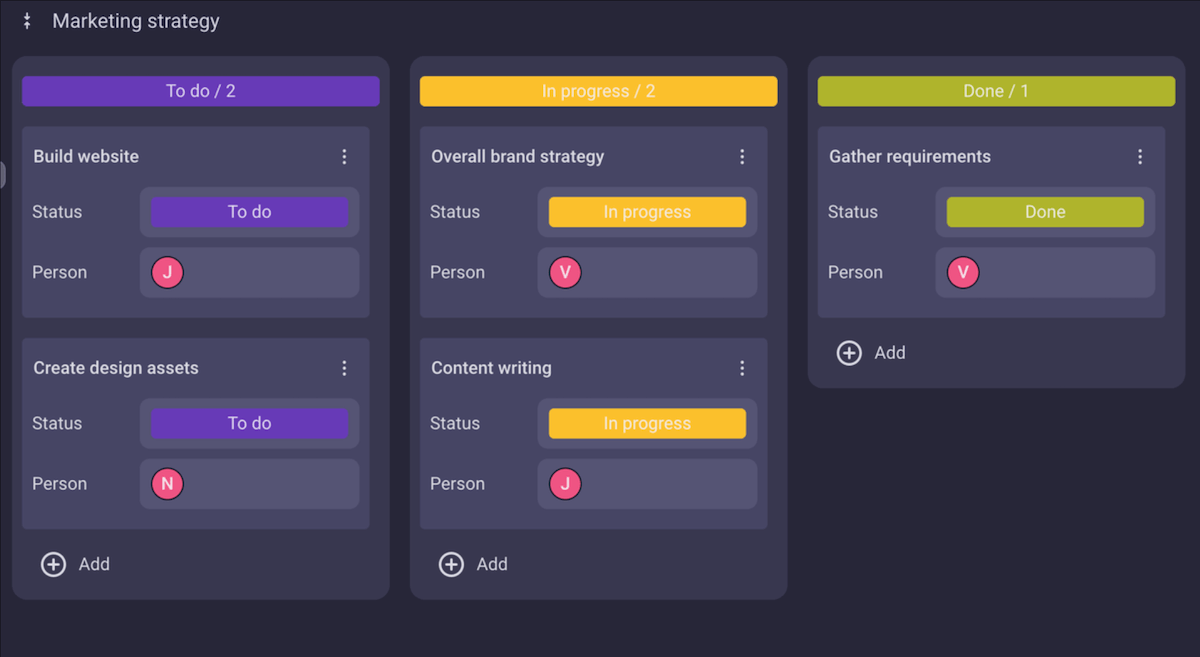1200x657 pixels.
Task: Open the Content writing card options menu
Action: pyautogui.click(x=742, y=368)
